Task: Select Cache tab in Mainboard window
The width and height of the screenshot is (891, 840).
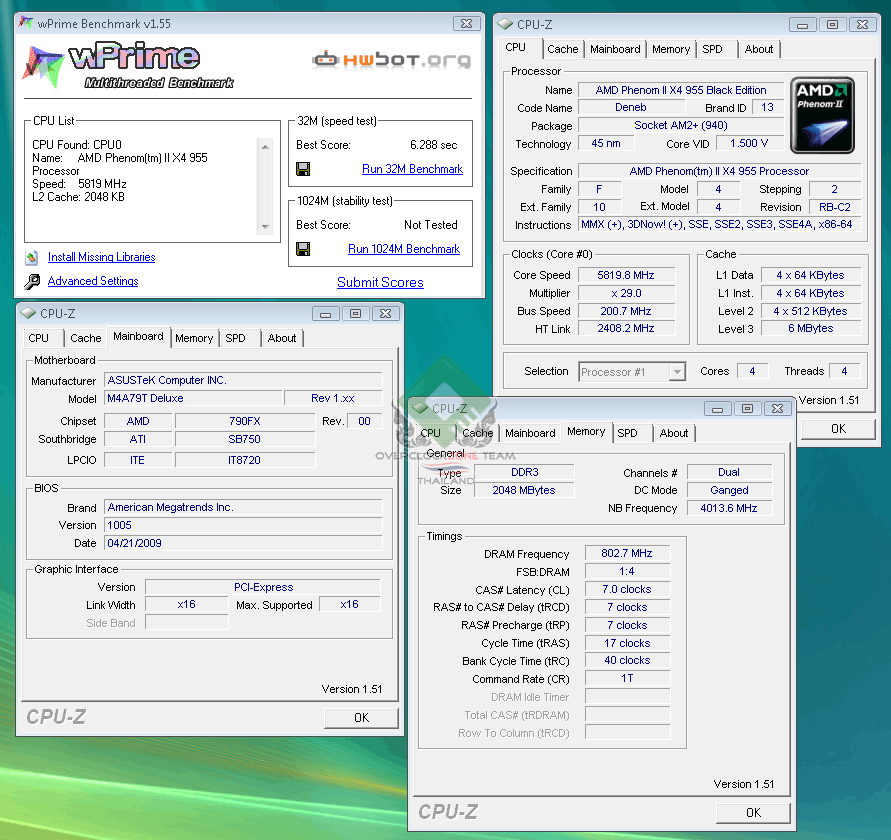Action: pos(86,338)
